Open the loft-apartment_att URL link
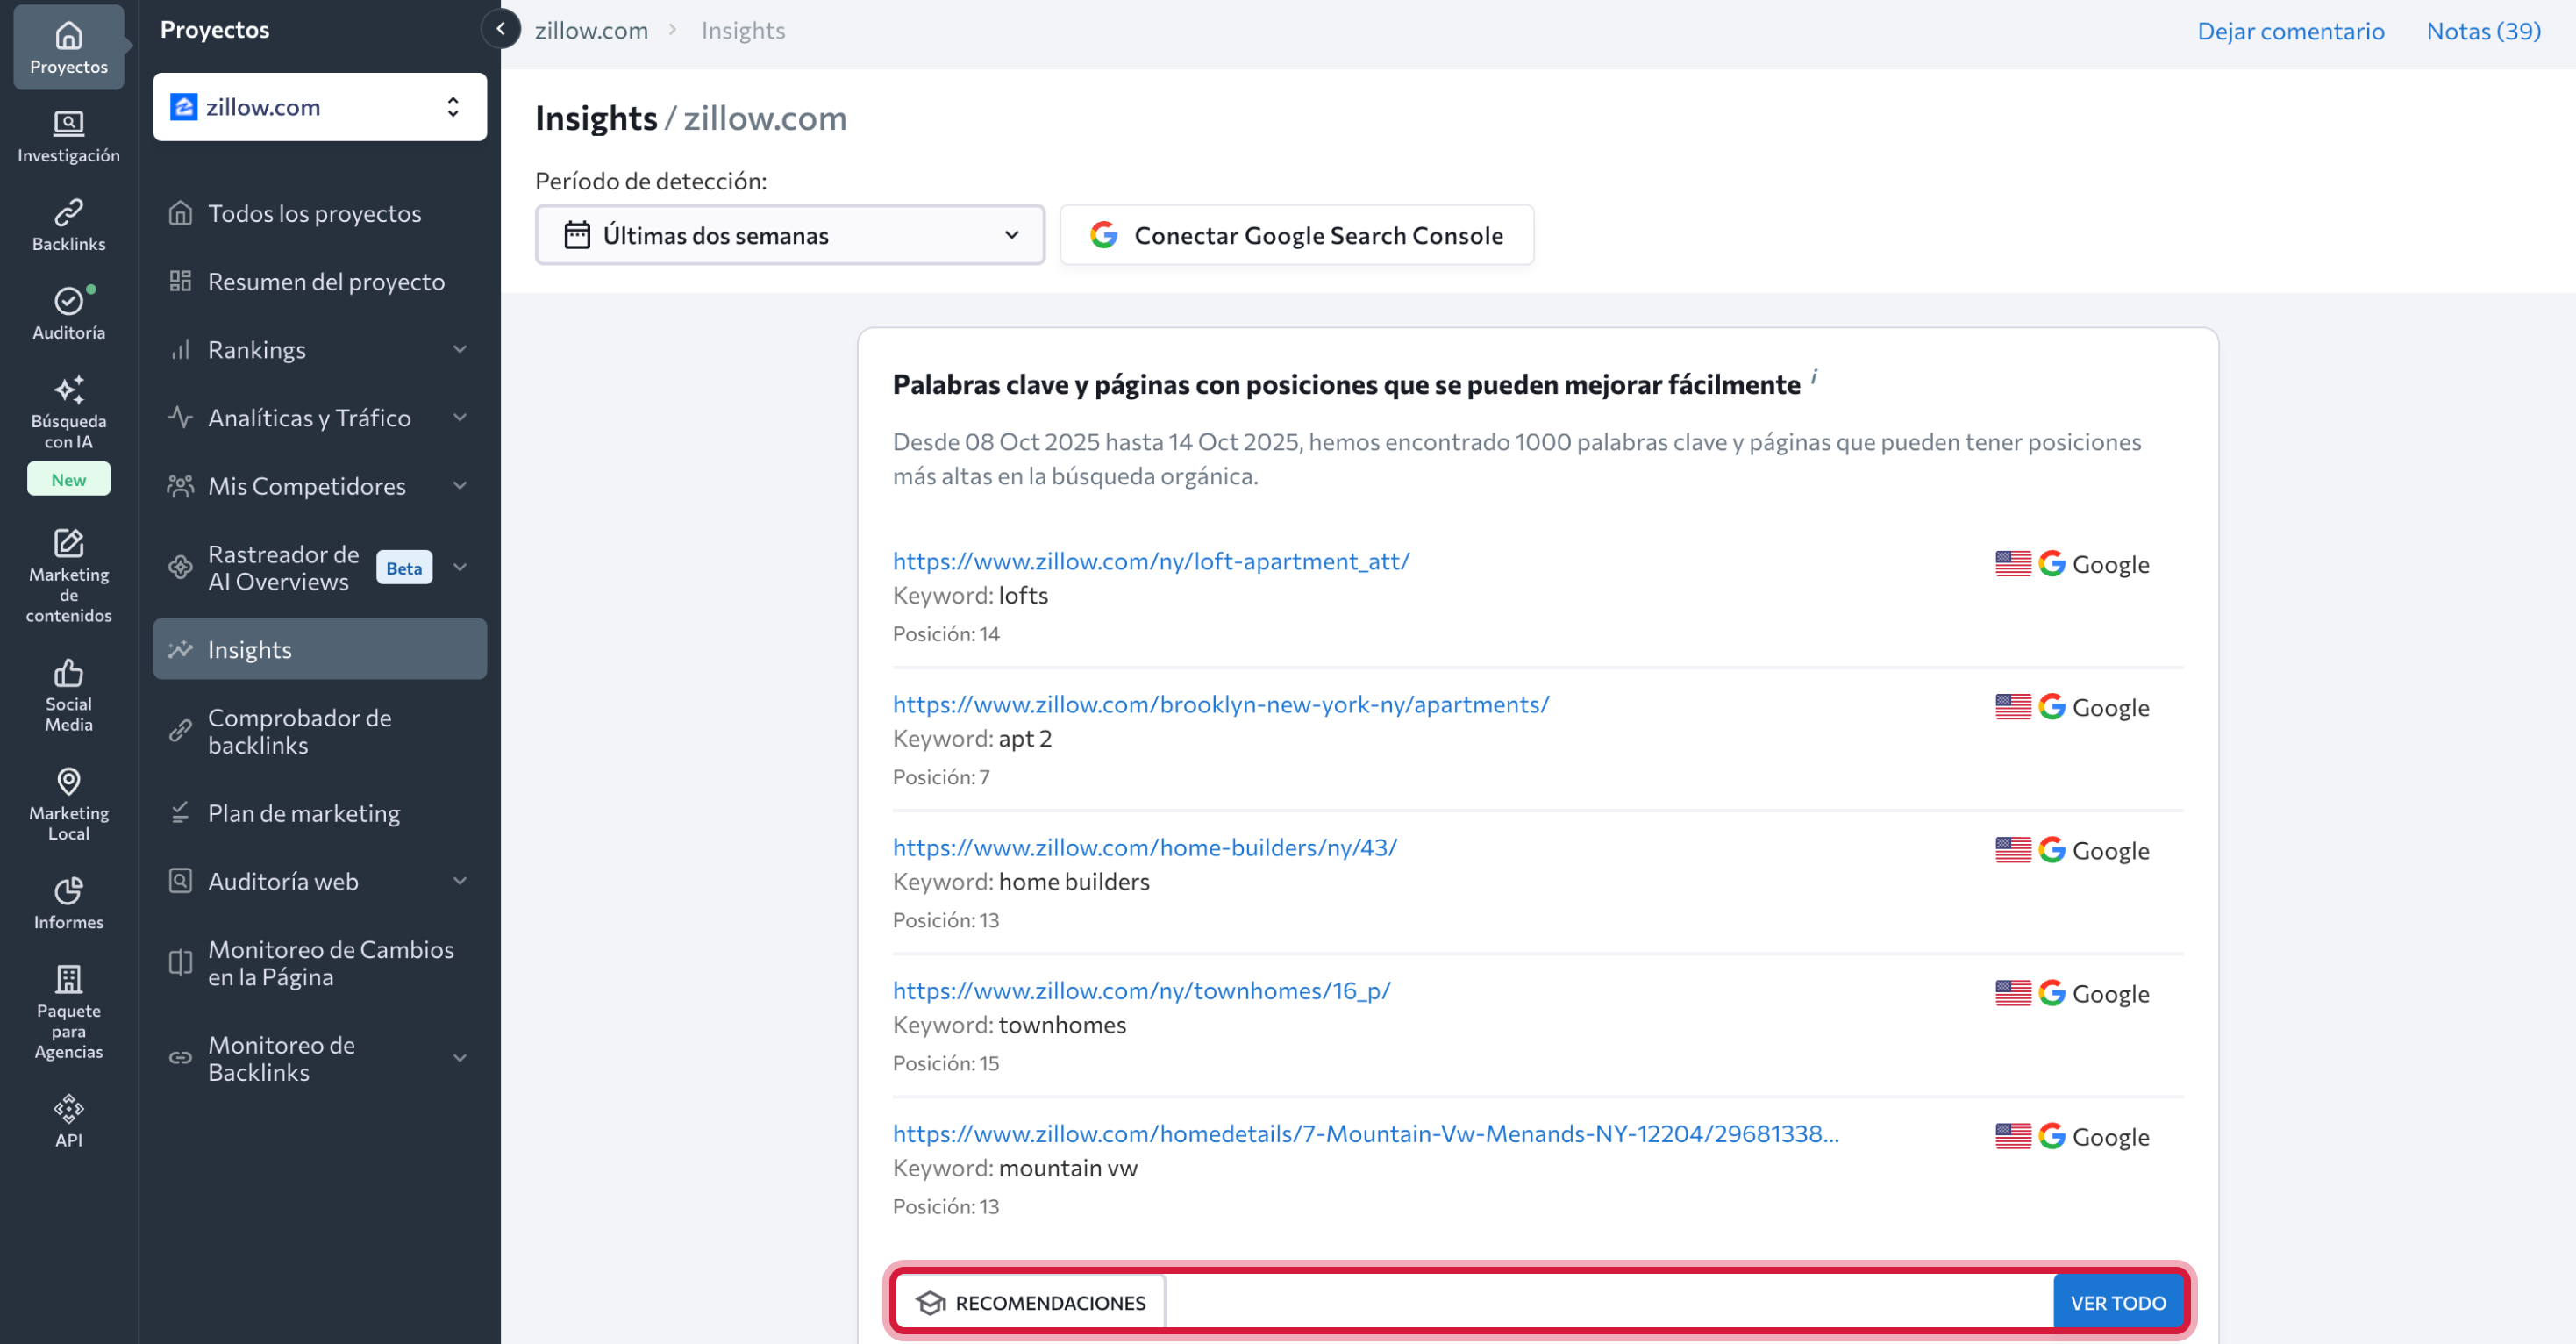2576x1344 pixels. (x=1150, y=561)
